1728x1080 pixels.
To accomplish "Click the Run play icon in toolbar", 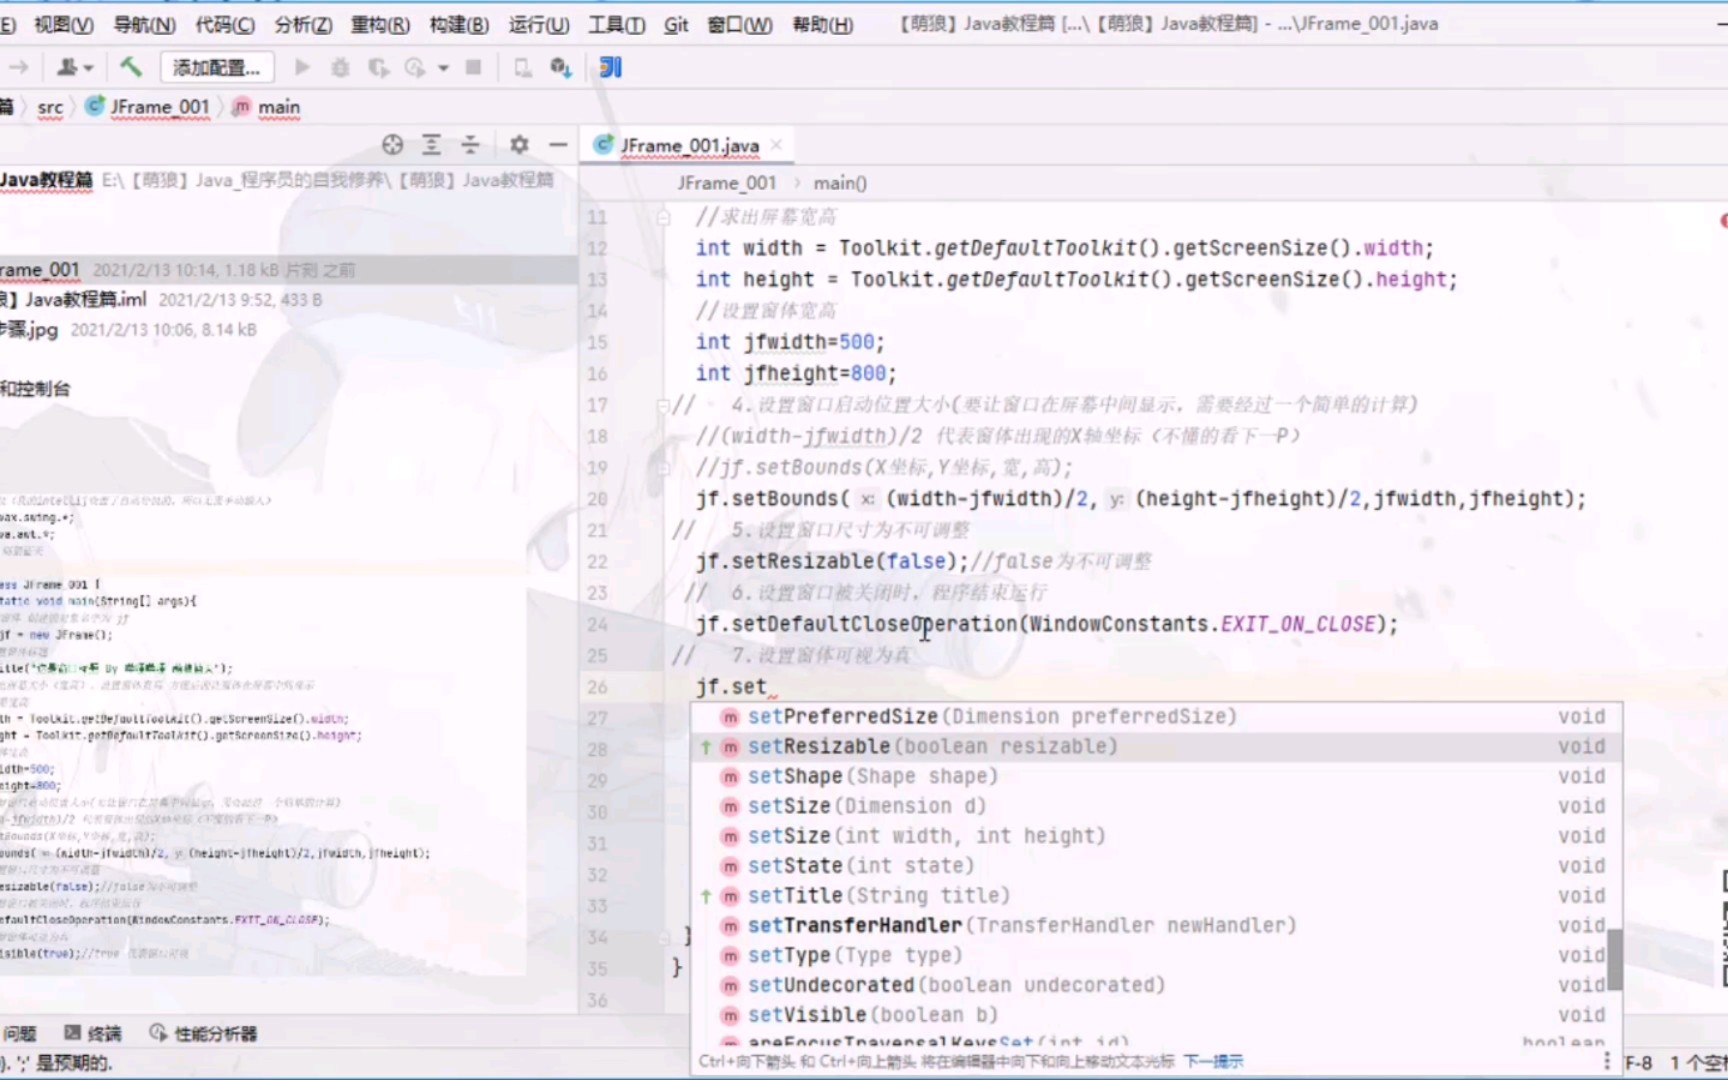I will click(302, 67).
